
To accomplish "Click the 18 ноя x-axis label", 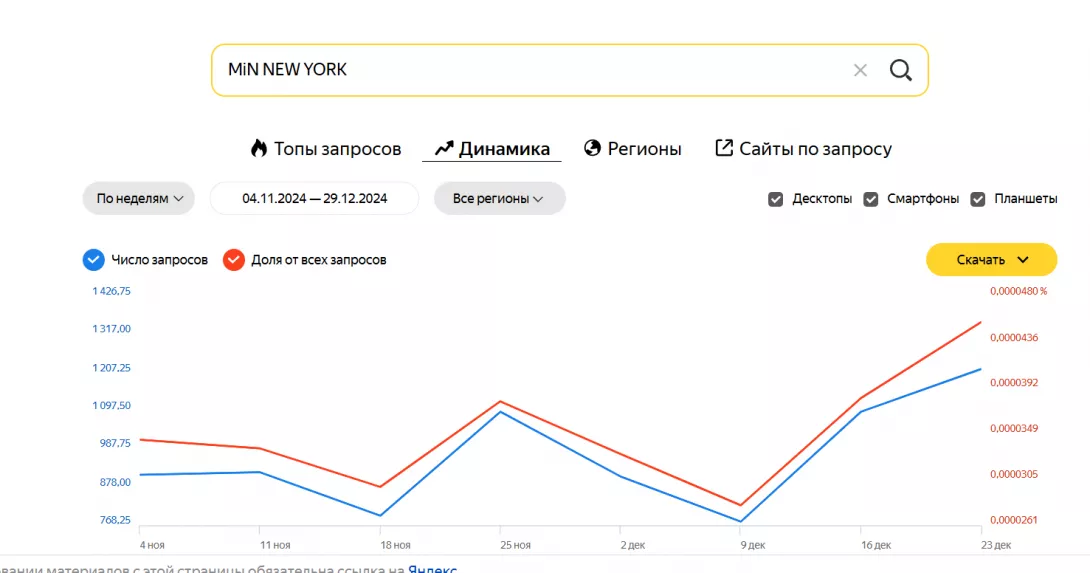I will point(396,545).
